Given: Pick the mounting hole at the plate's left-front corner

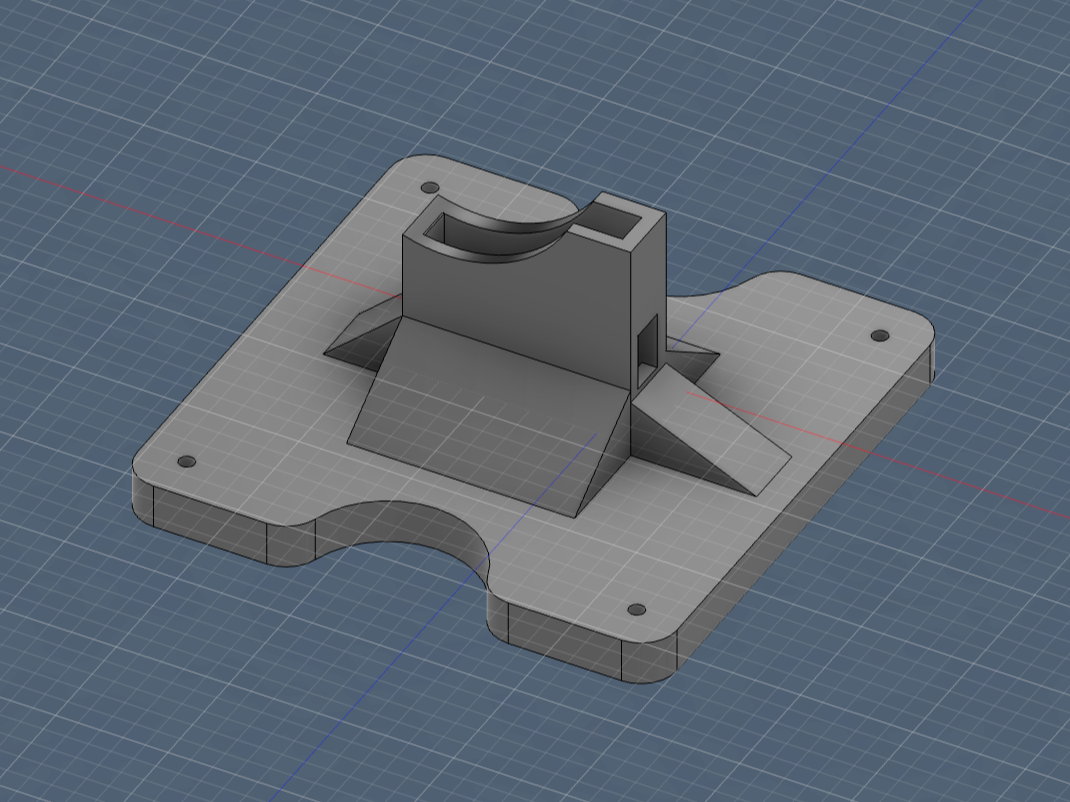Looking at the screenshot, I should [186, 461].
